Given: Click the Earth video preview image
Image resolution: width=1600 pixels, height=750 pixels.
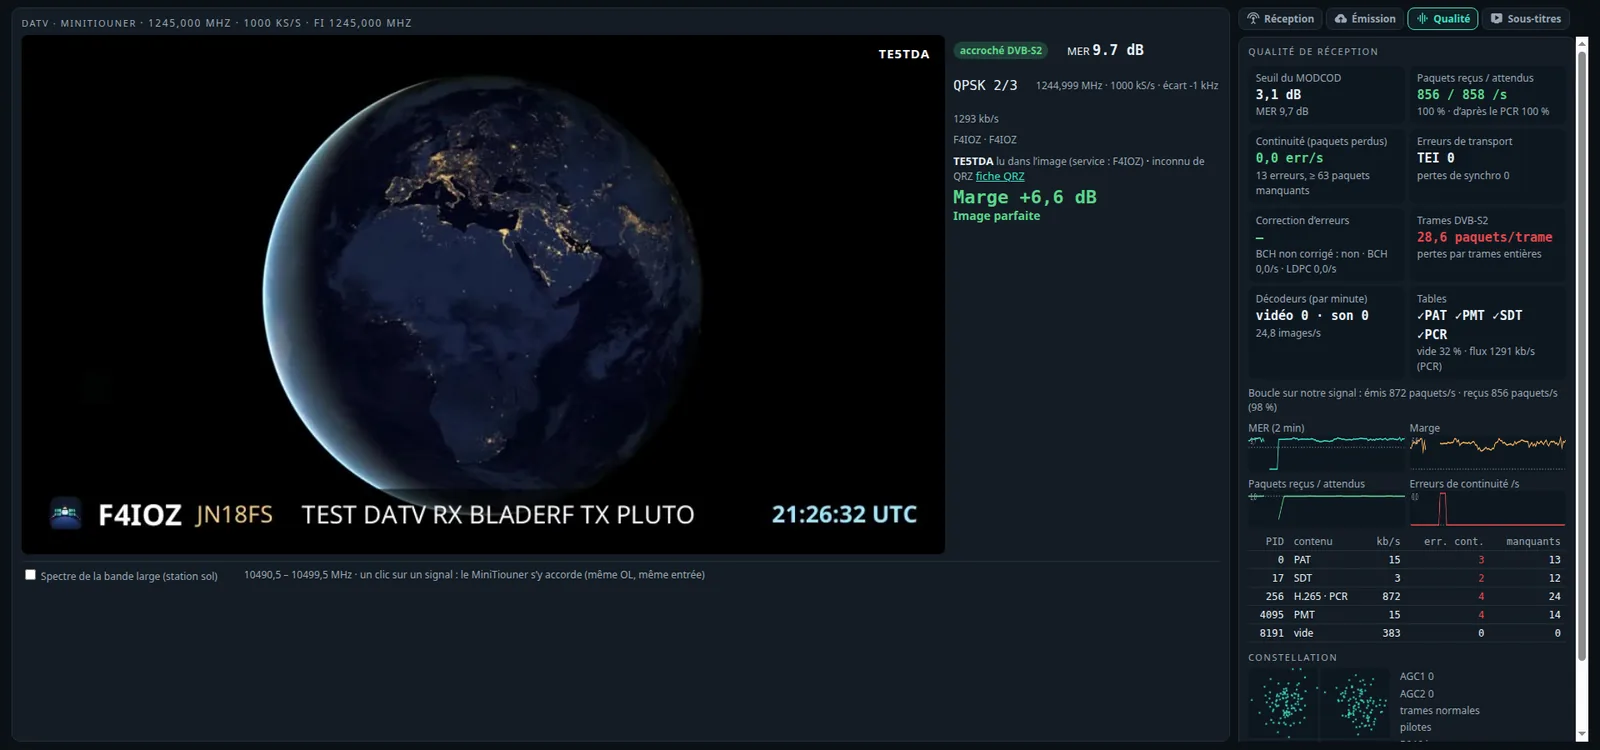Looking at the screenshot, I should pos(483,295).
